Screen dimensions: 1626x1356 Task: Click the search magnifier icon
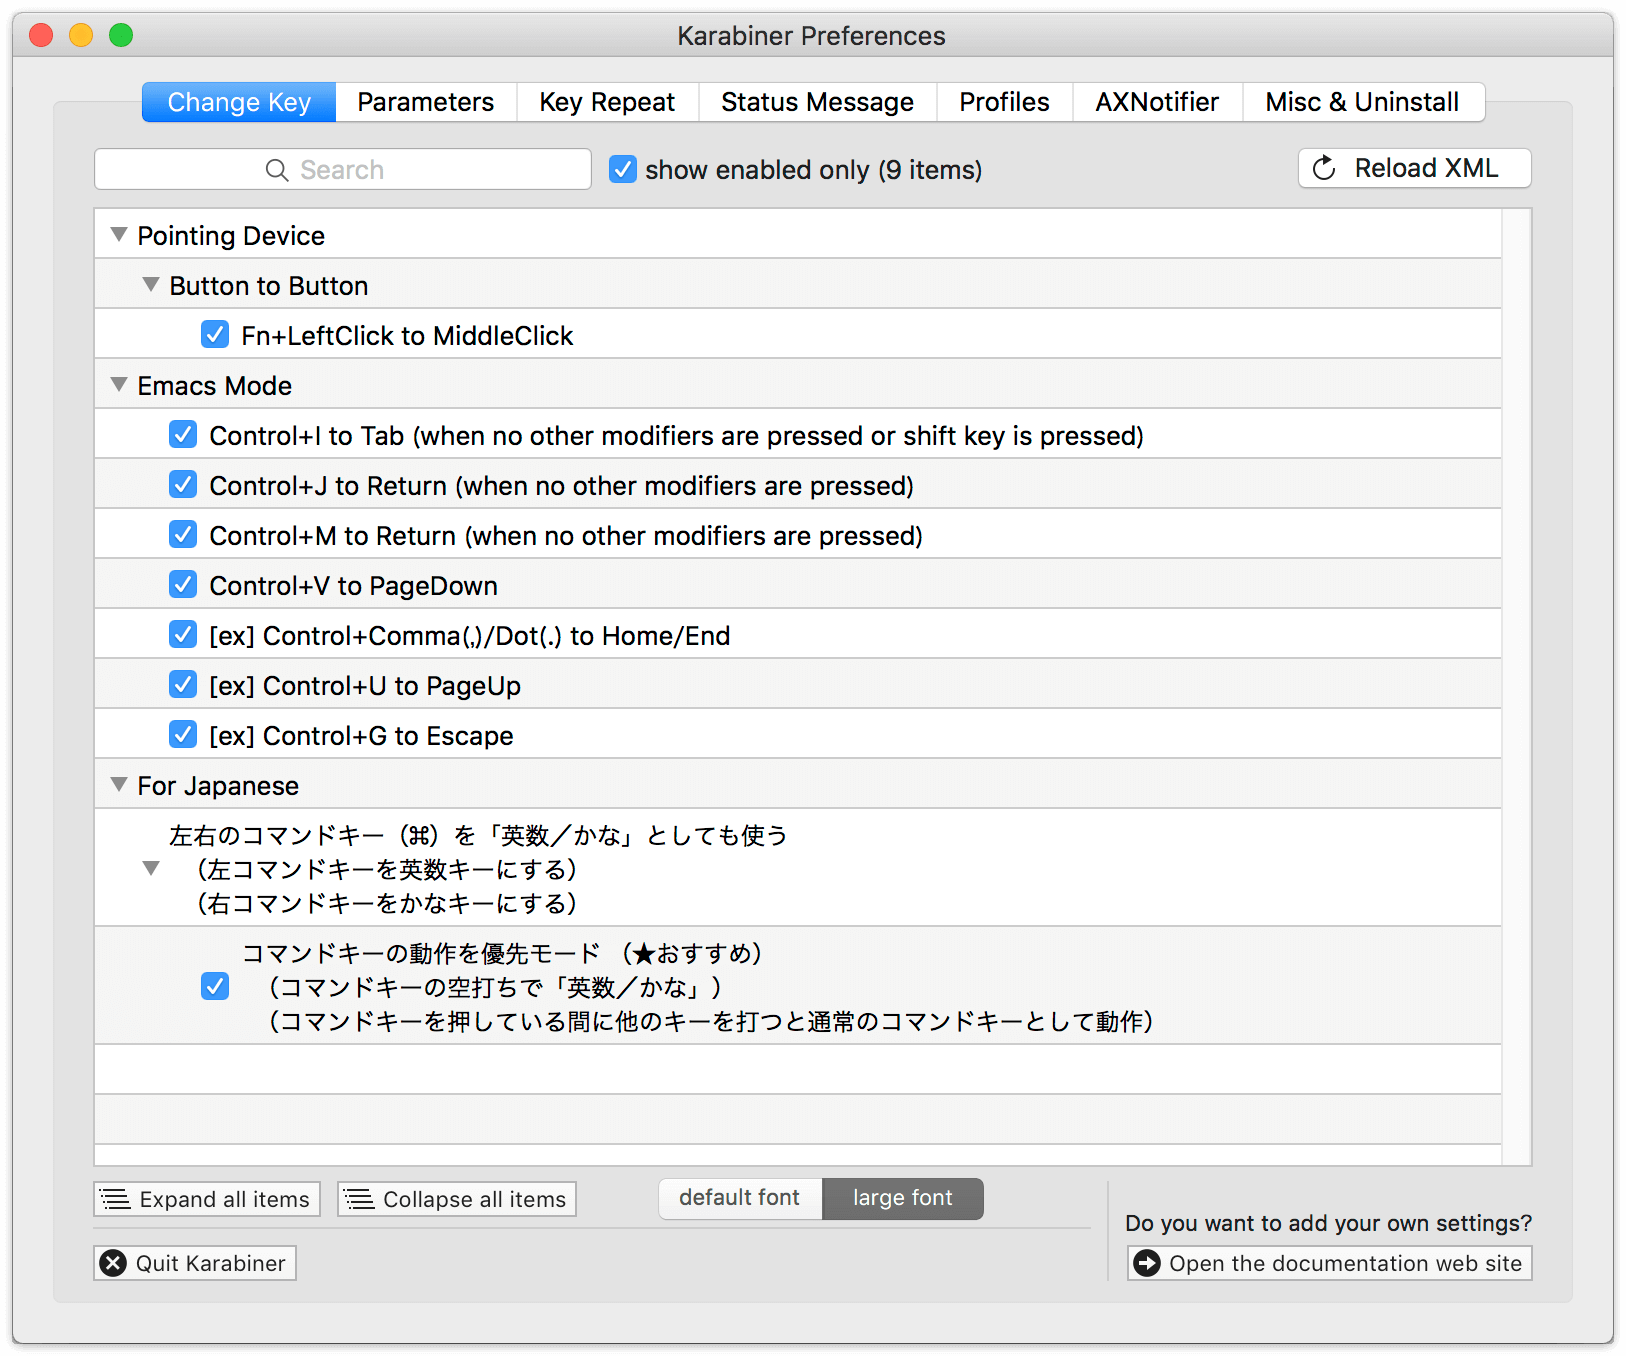(x=277, y=170)
